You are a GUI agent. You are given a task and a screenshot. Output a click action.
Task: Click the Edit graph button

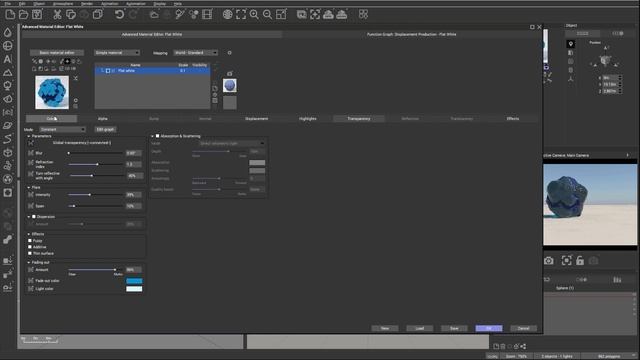tap(105, 129)
